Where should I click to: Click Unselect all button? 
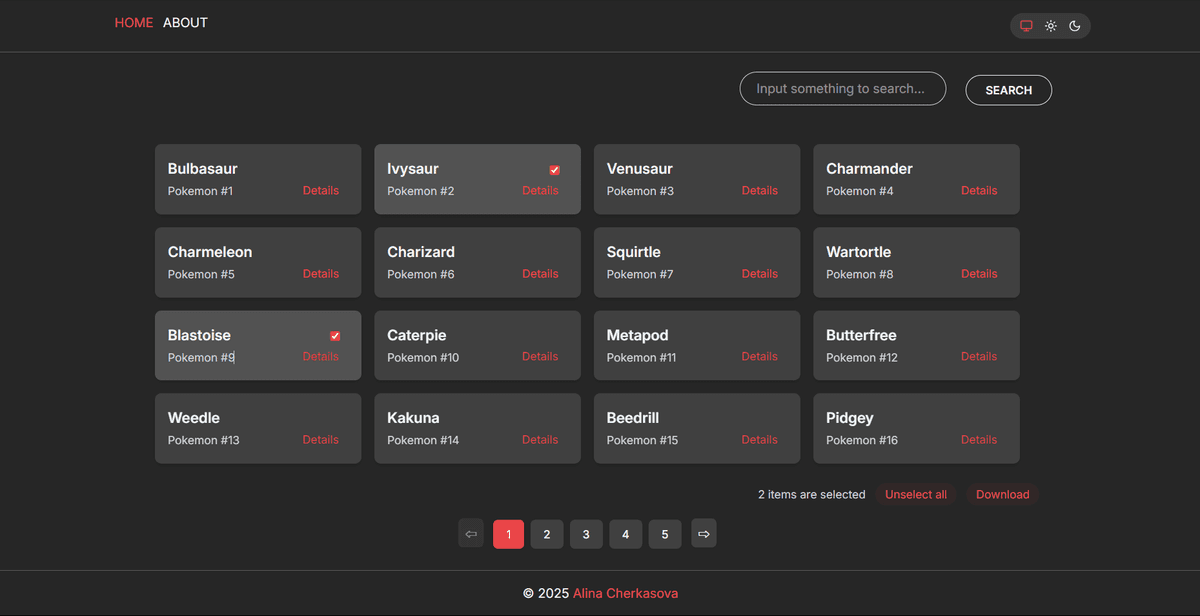915,495
